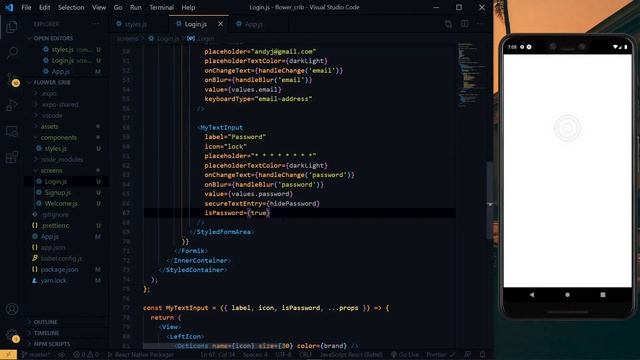This screenshot has height=360, width=640.
Task: Tap the Android back button on the emulator
Action: pyautogui.click(x=531, y=295)
